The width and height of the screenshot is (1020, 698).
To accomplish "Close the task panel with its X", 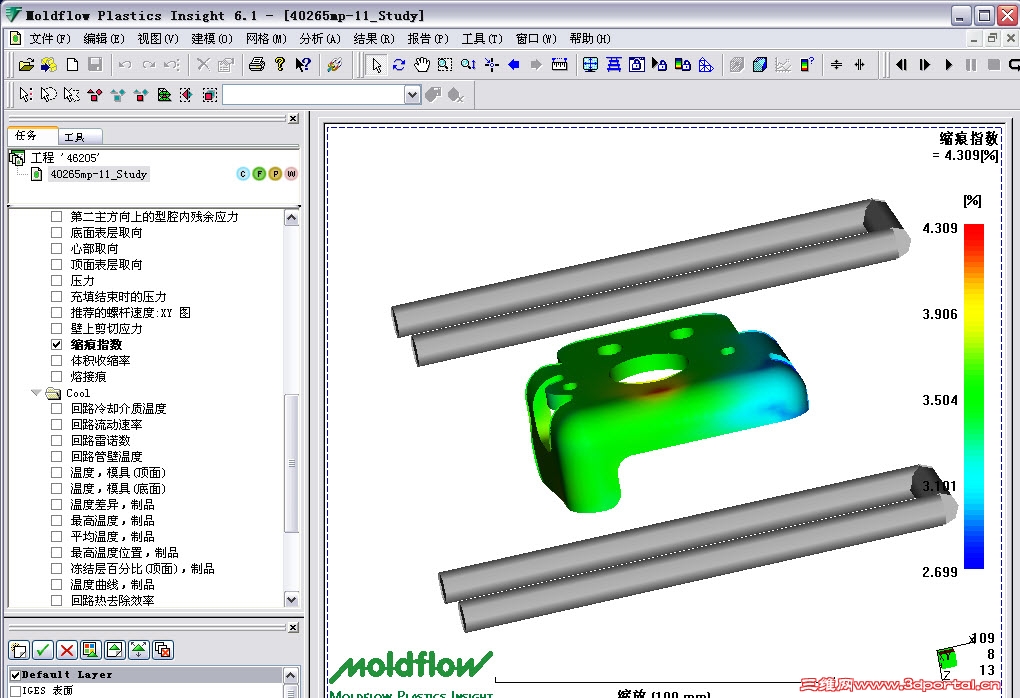I will [293, 118].
